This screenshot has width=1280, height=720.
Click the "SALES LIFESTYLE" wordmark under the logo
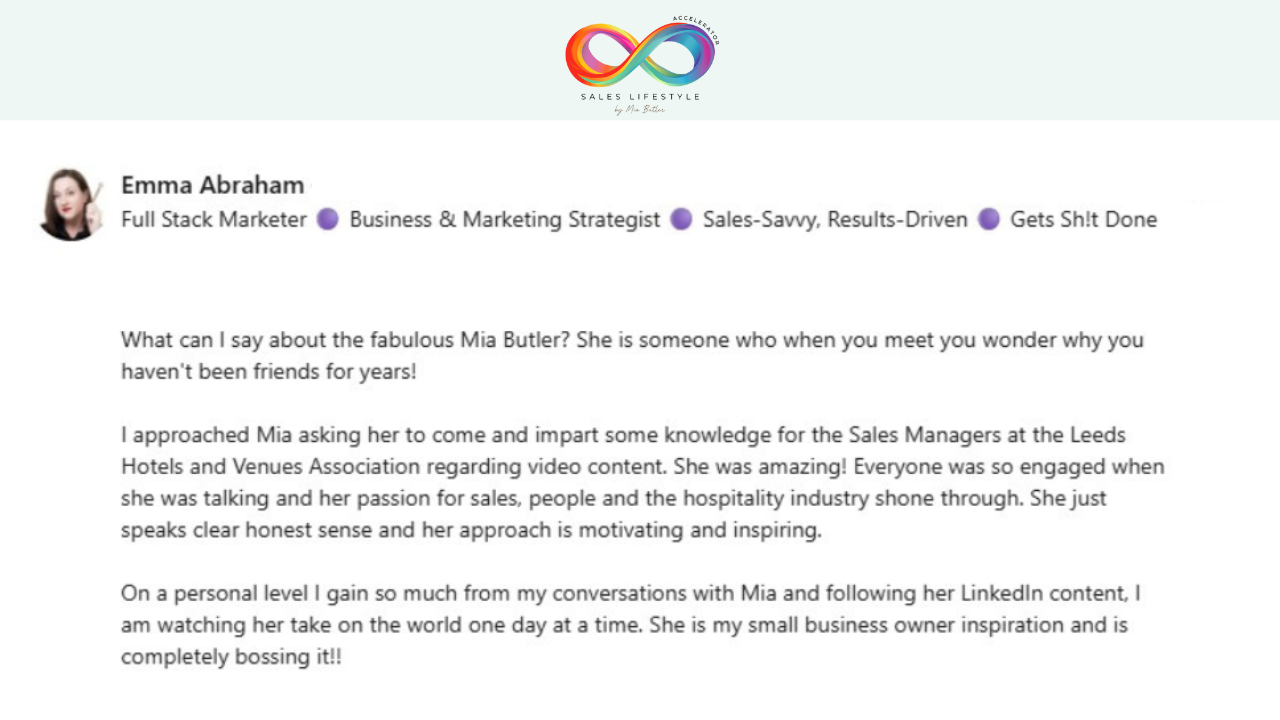pos(640,97)
